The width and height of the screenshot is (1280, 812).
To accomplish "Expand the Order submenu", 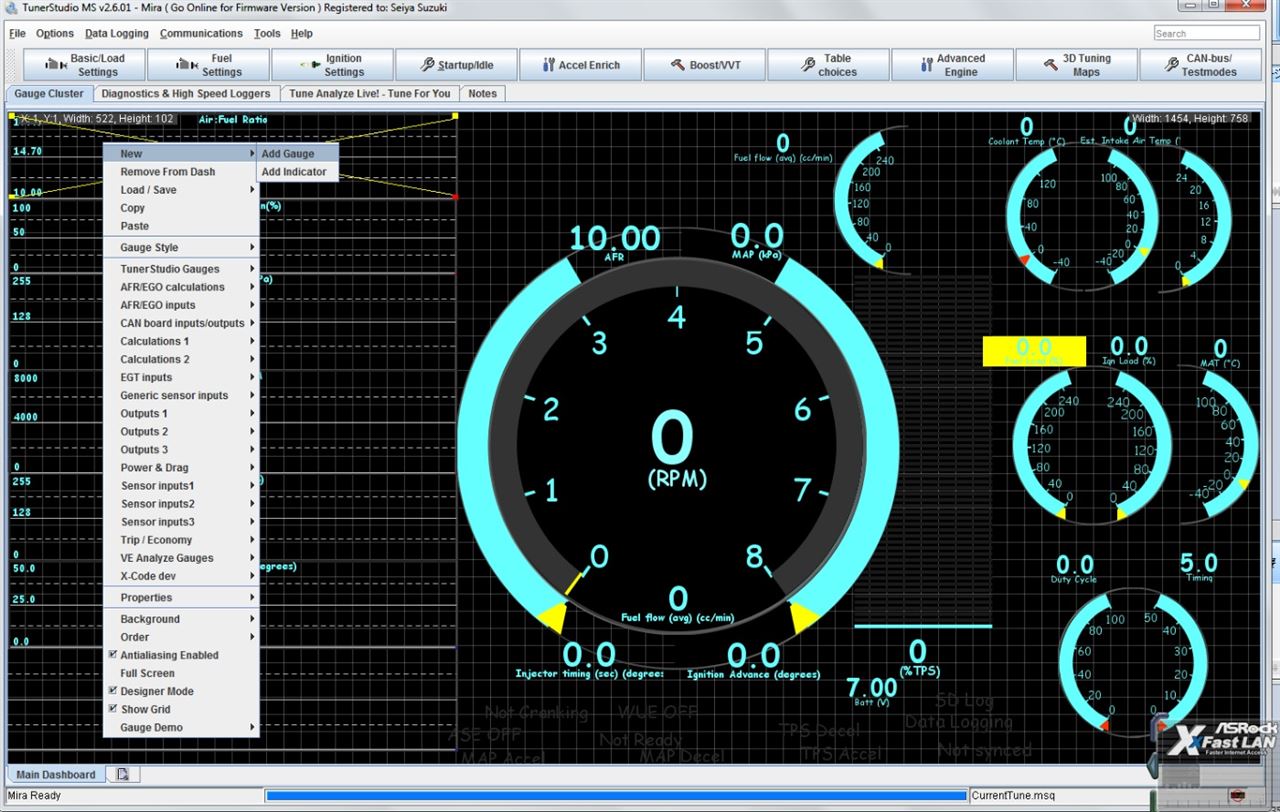I will click(181, 637).
